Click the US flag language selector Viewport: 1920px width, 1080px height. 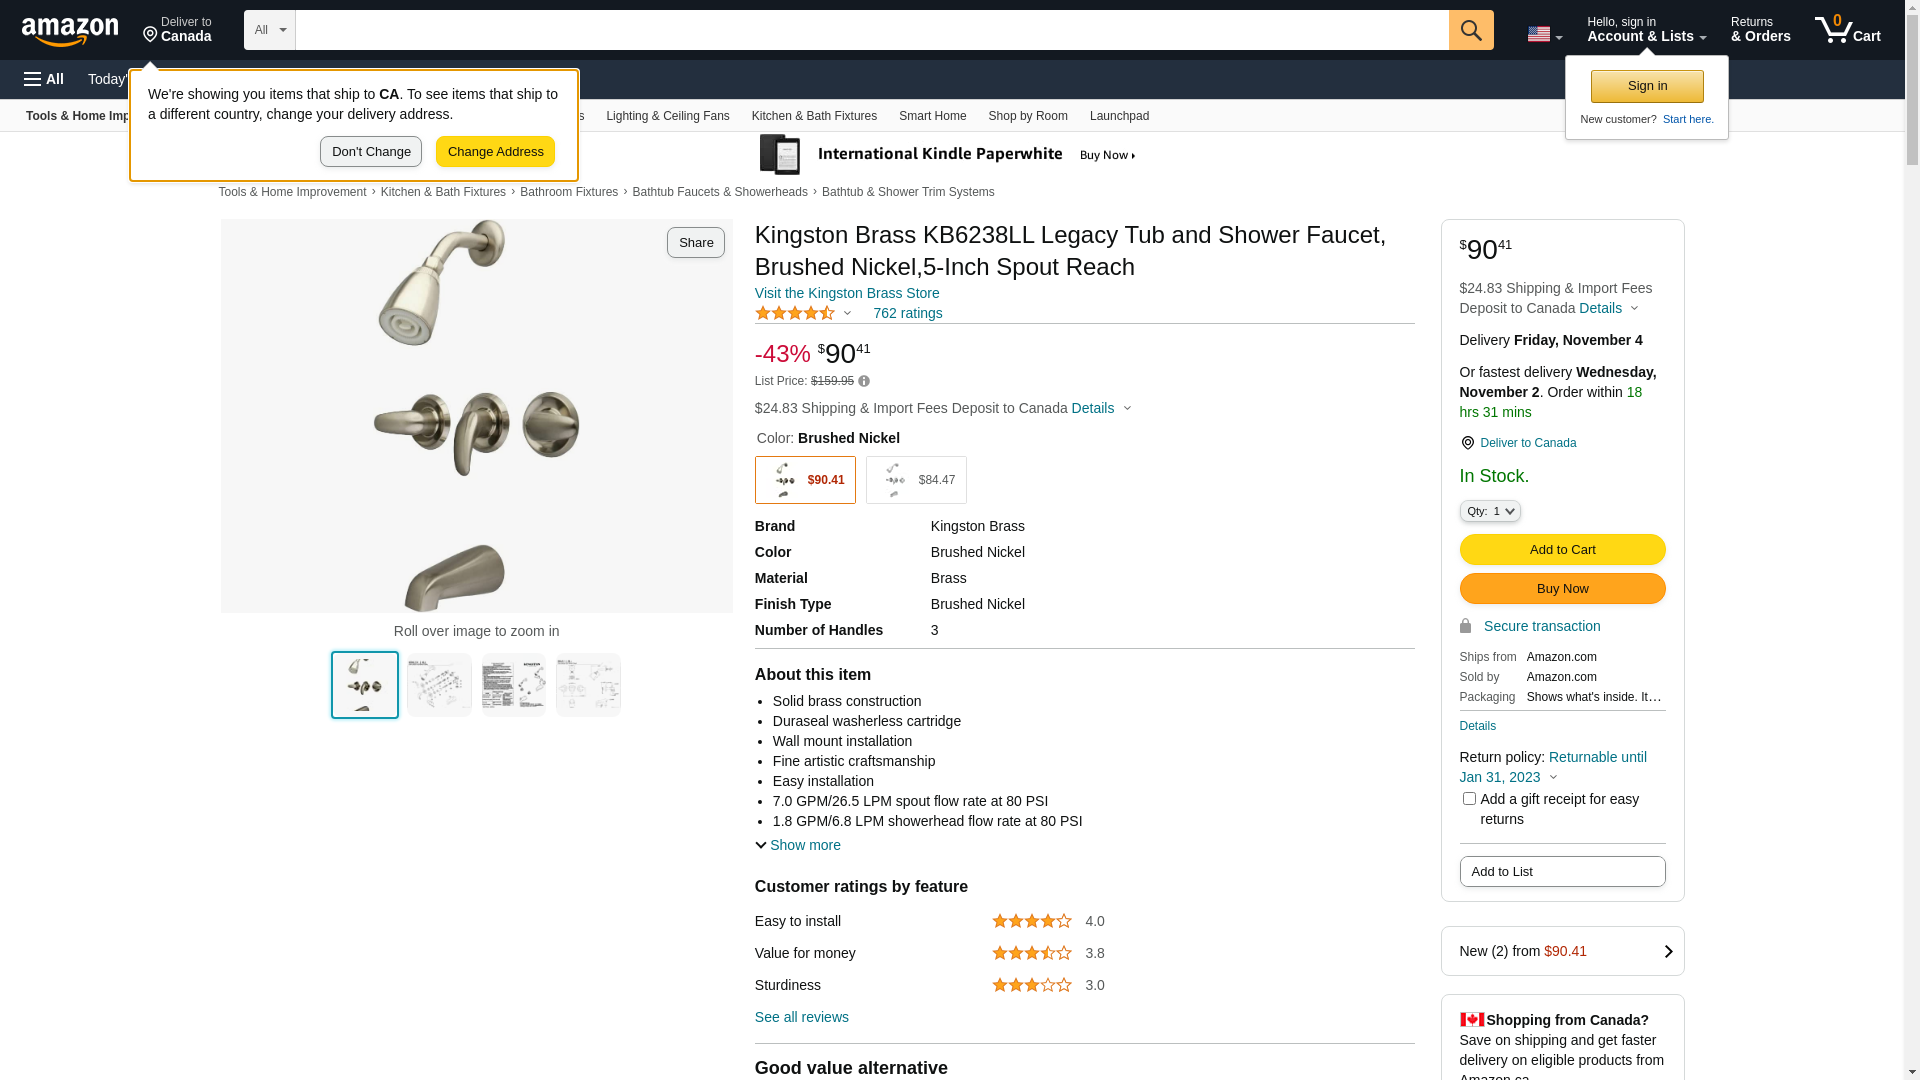(x=1545, y=34)
